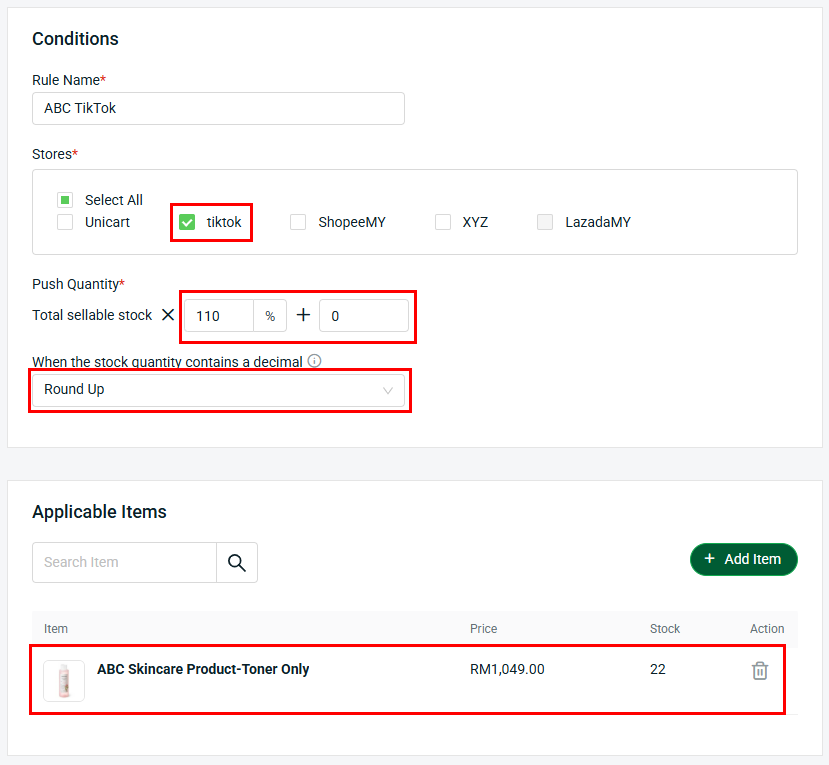Image resolution: width=829 pixels, height=765 pixels.
Task: Toggle the Select All stores checkbox
Action: [x=65, y=200]
